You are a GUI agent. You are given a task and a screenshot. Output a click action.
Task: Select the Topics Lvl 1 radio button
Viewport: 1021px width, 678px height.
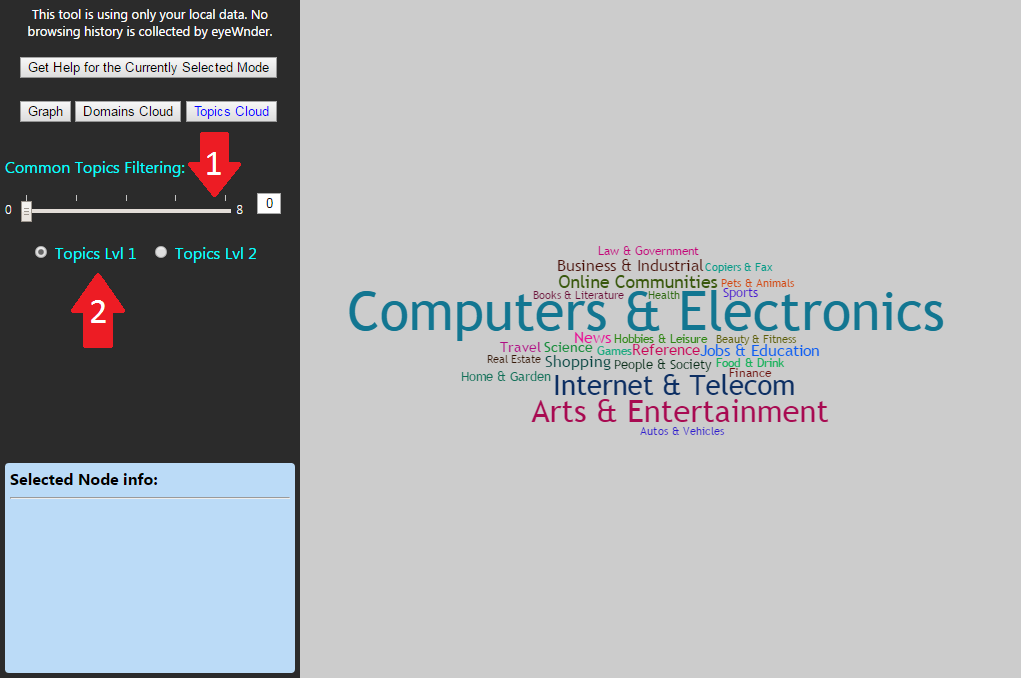pos(41,252)
